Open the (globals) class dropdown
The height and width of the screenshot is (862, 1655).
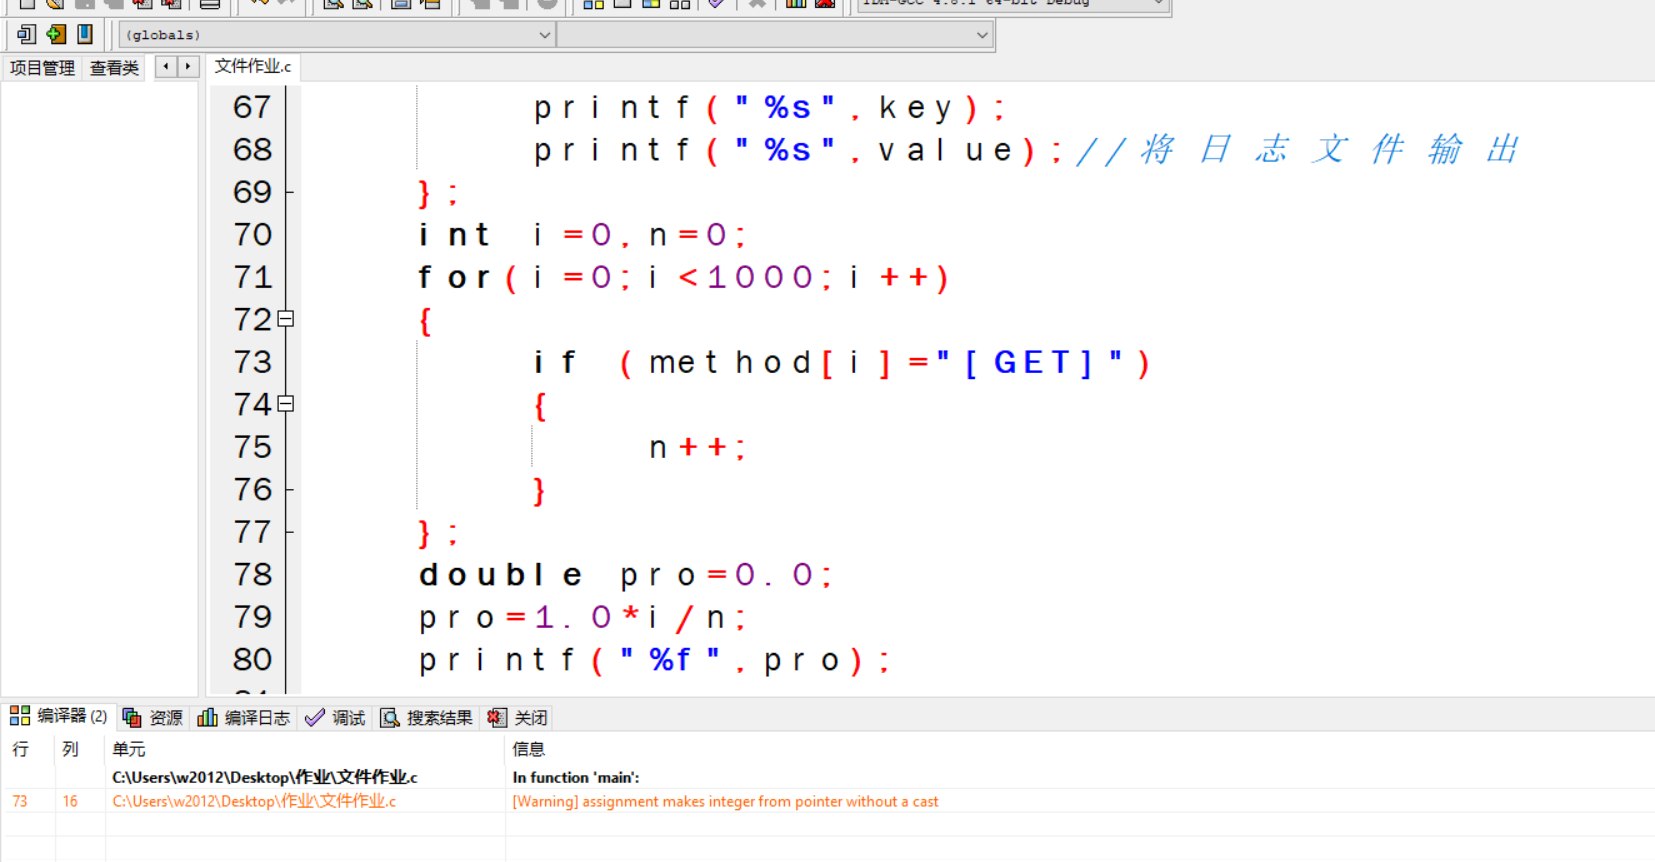click(x=336, y=35)
